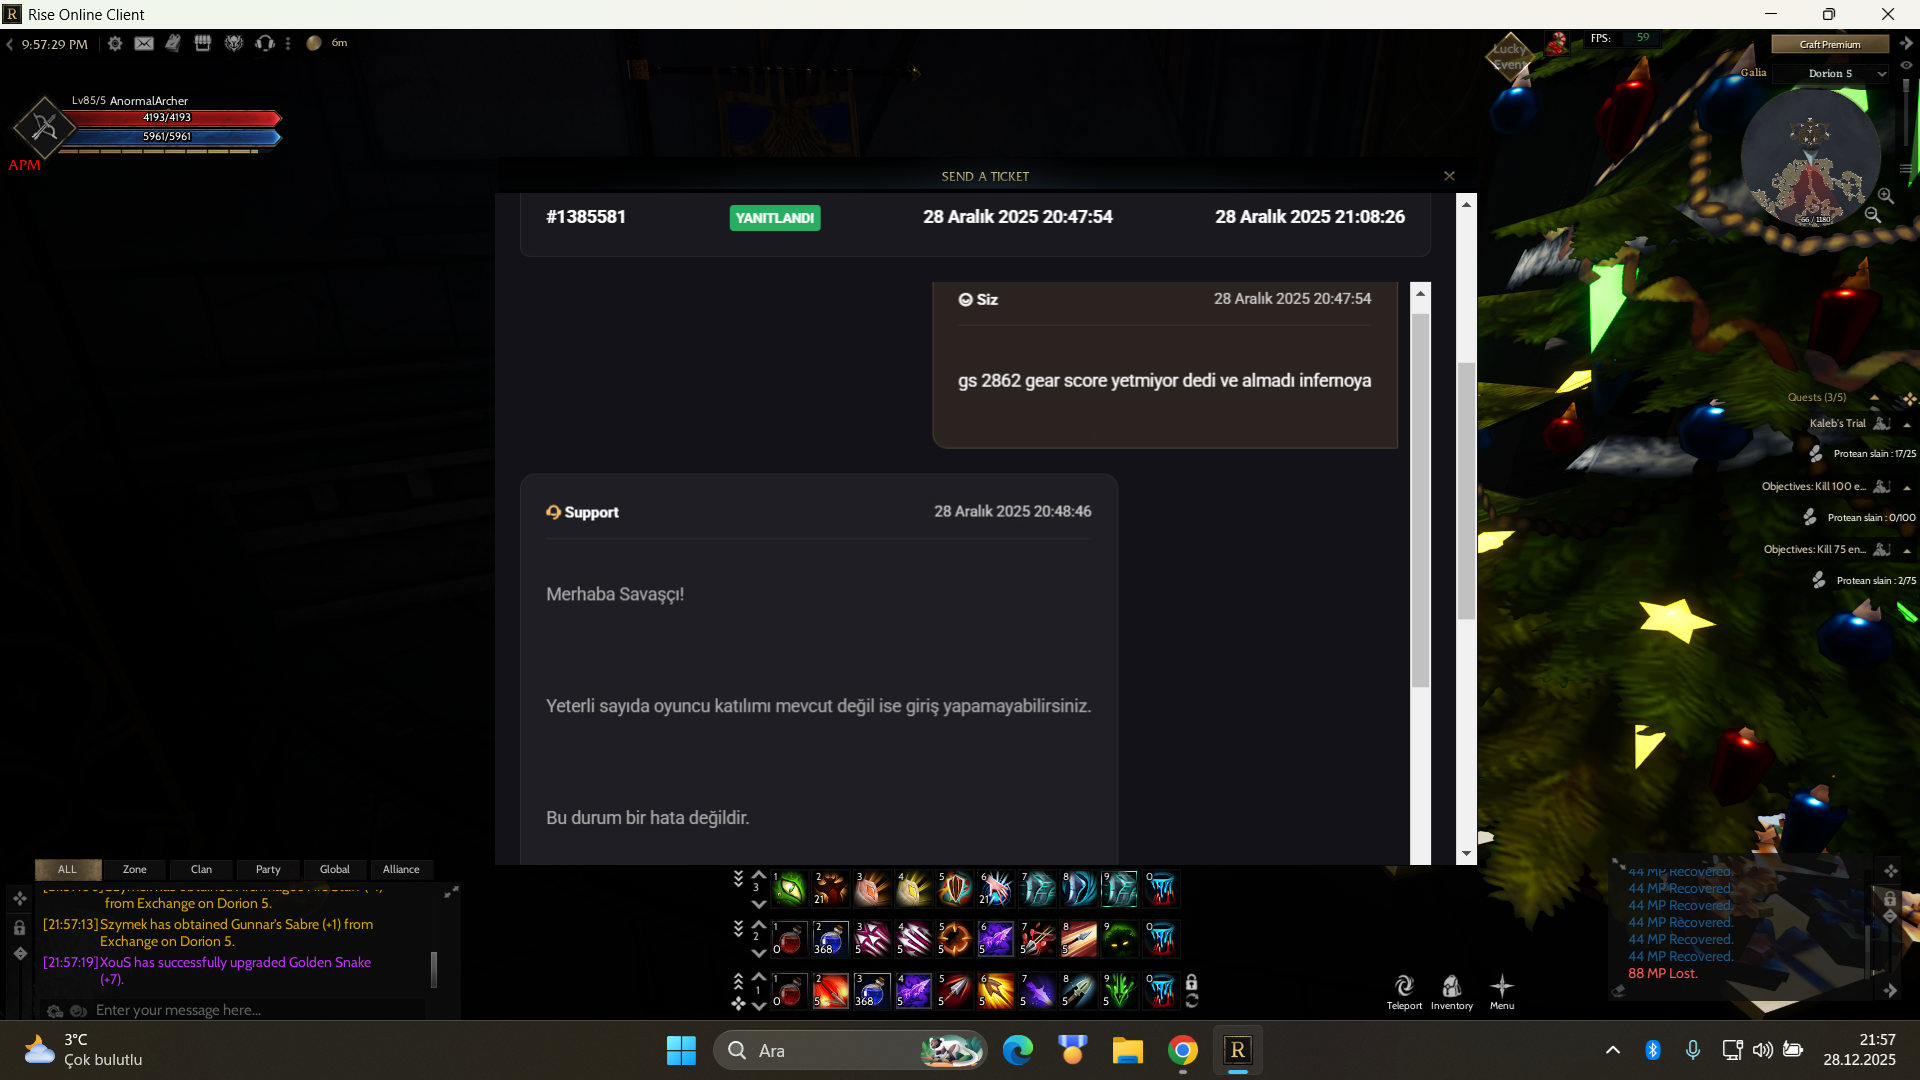Image resolution: width=1920 pixels, height=1080 pixels.
Task: Use the shield skill in slot 5, bar 3
Action: [x=955, y=888]
